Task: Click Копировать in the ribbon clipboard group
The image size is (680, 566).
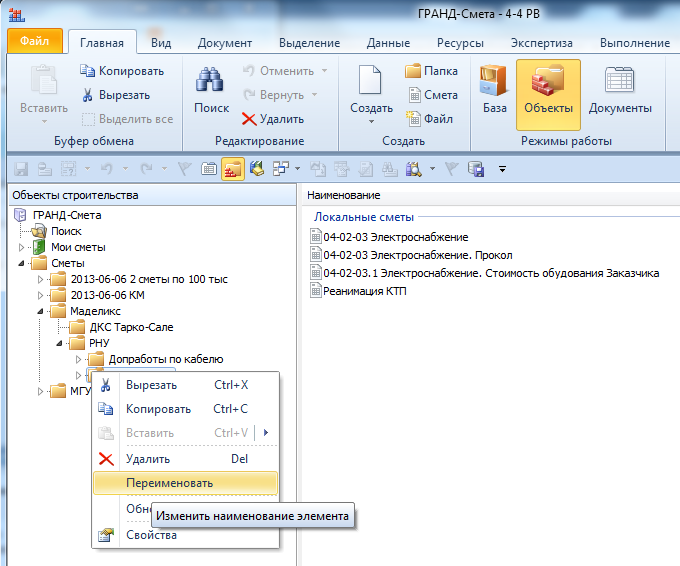Action: pos(122,71)
